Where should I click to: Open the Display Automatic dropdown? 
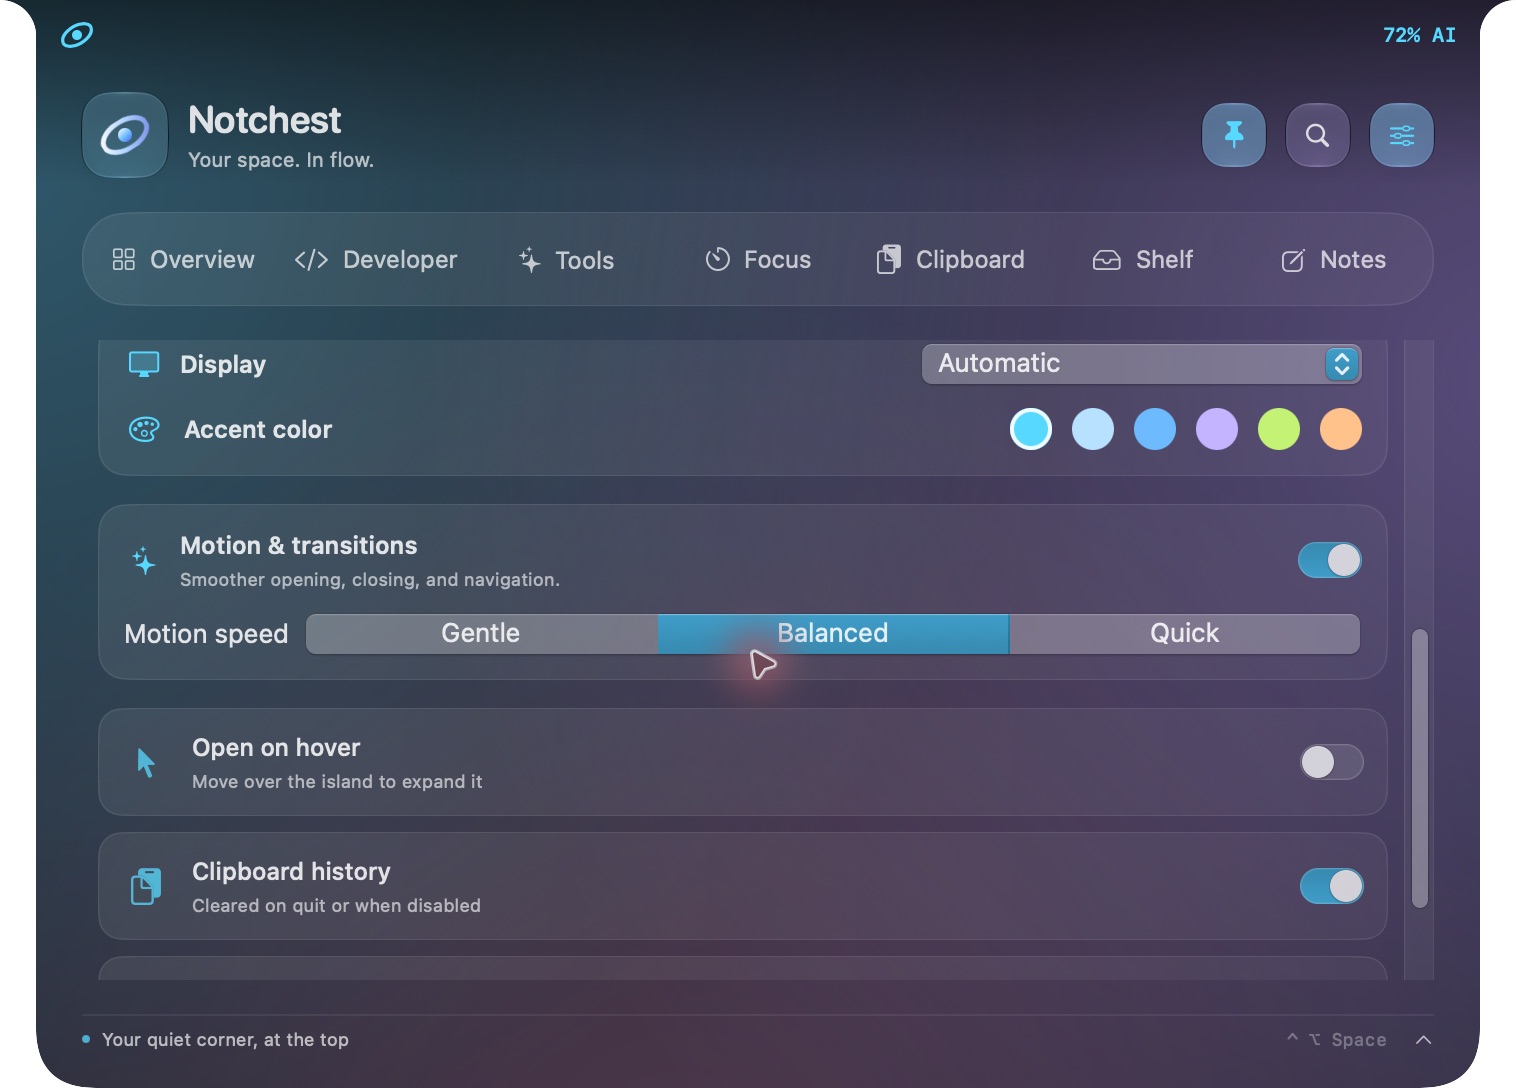click(1141, 364)
